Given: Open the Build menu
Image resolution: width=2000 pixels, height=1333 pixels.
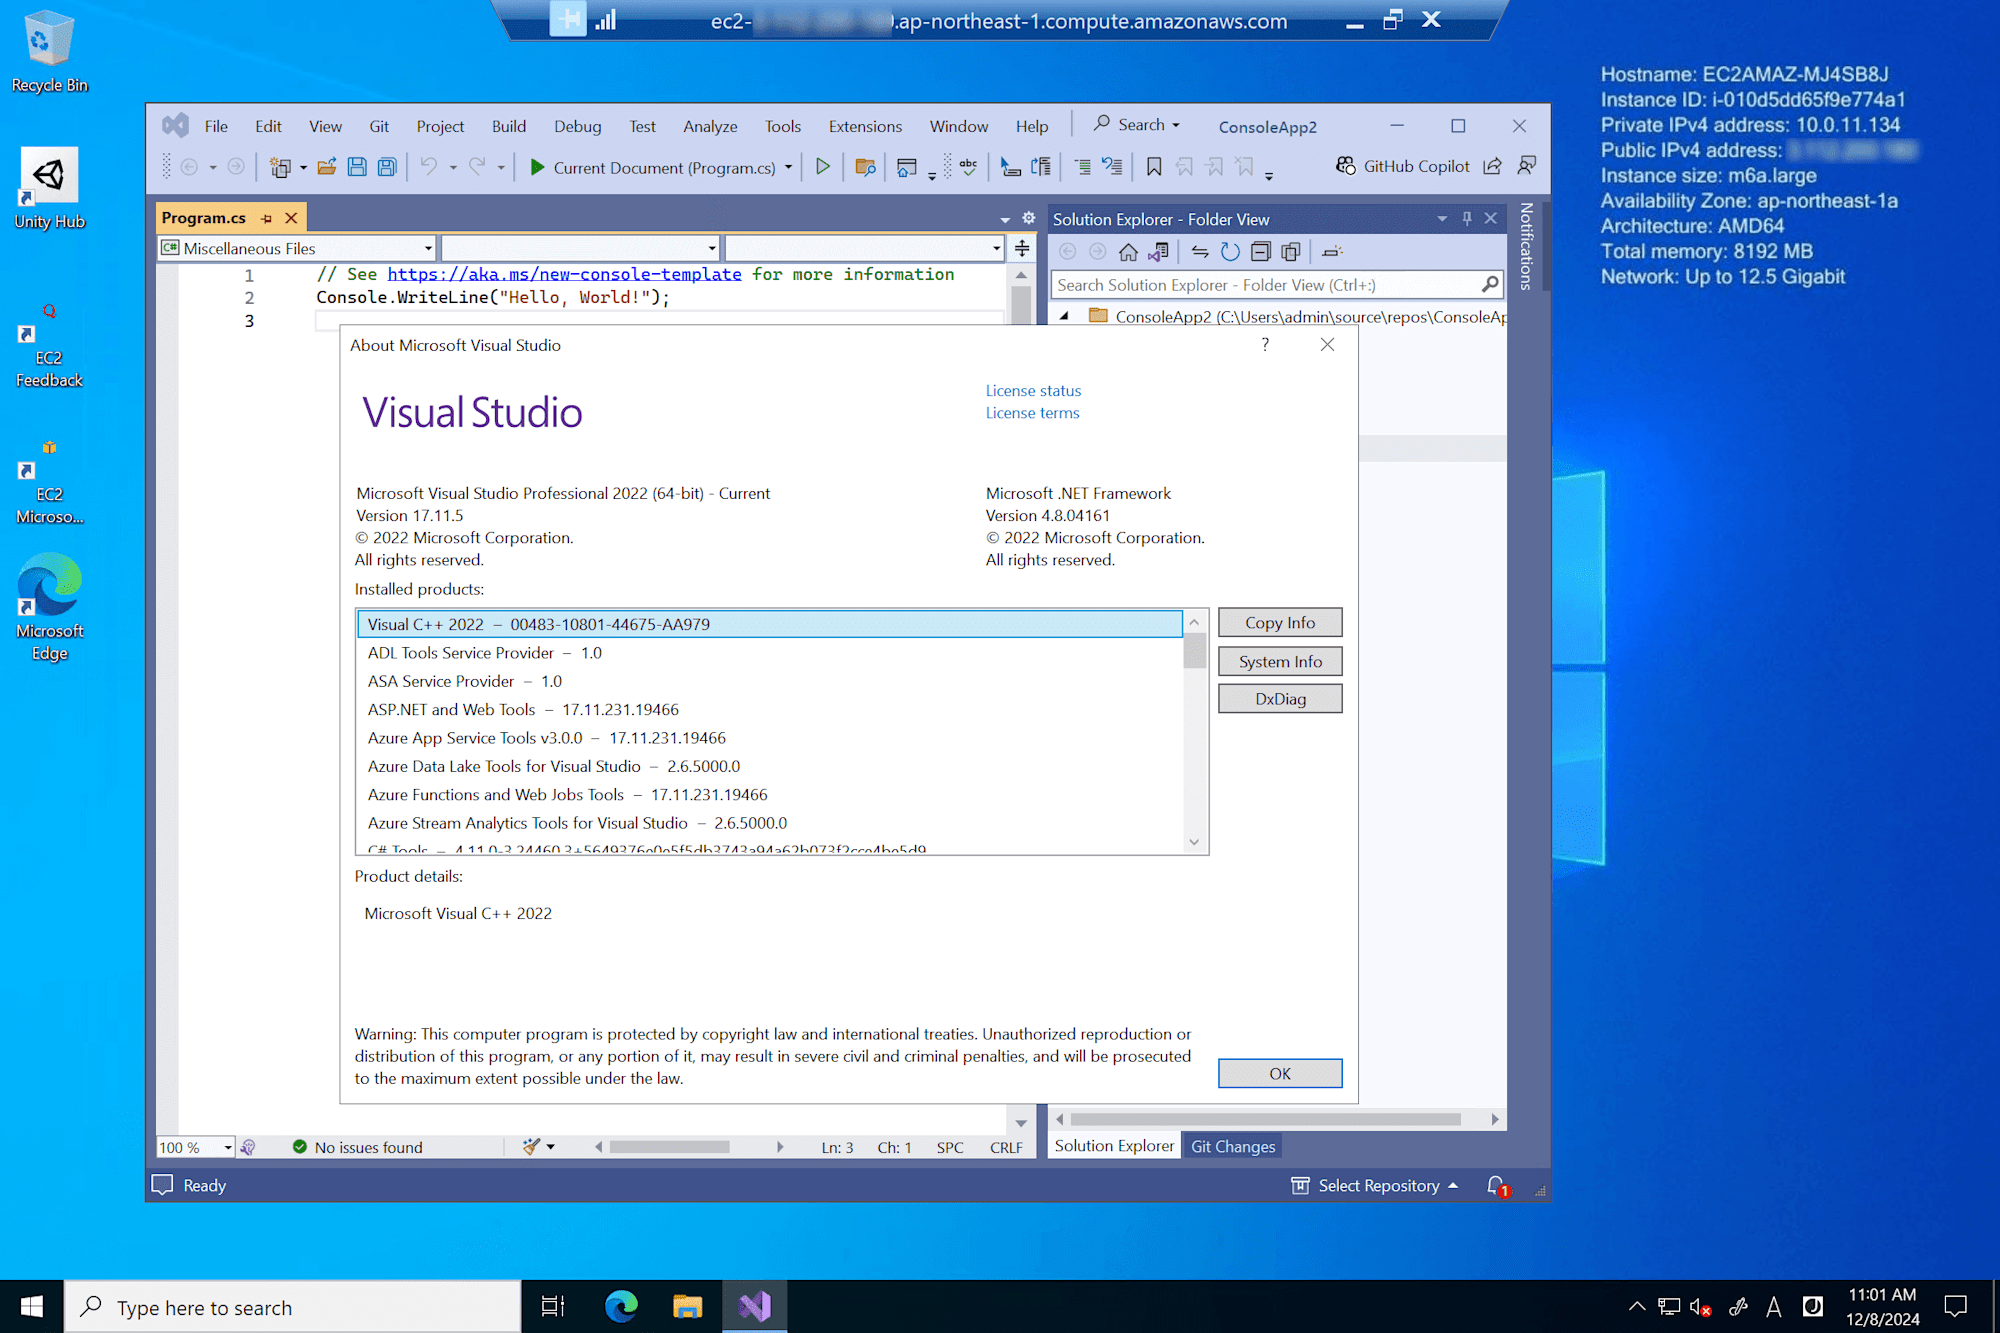Looking at the screenshot, I should click(x=508, y=126).
